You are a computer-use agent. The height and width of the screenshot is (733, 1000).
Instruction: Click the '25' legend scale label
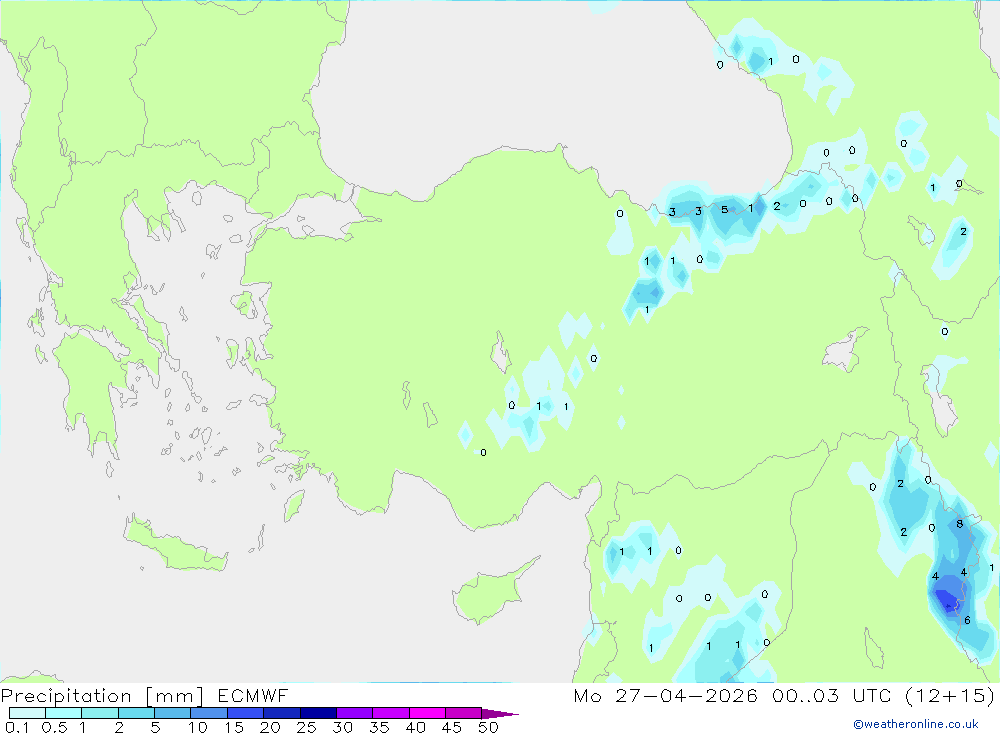[306, 727]
